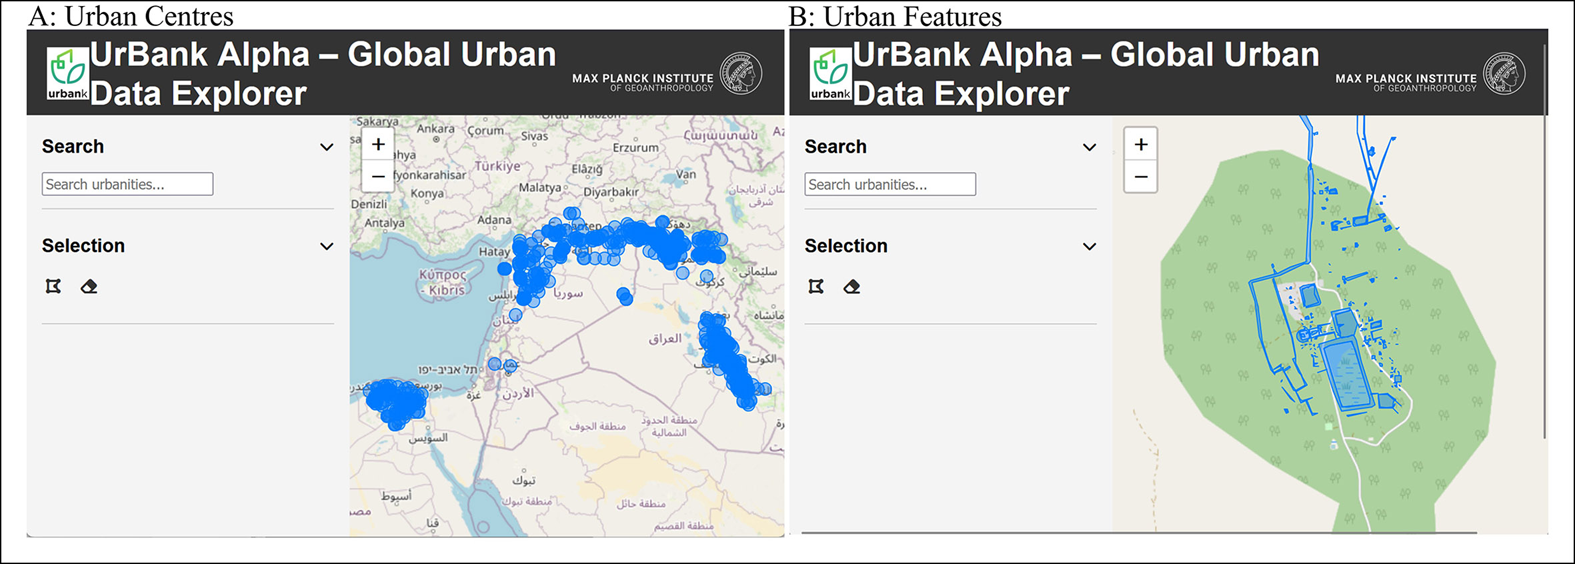This screenshot has width=1575, height=564.
Task: Click the eraser clear-selection tool in panel B
Action: pos(852,287)
